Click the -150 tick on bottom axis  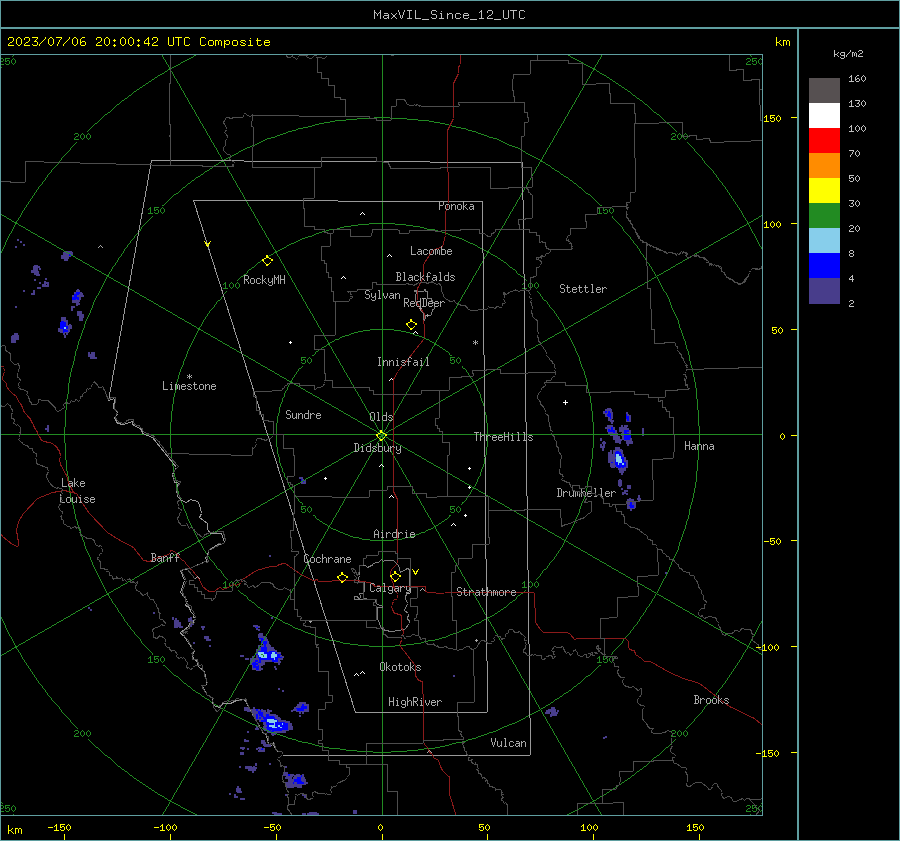click(59, 827)
